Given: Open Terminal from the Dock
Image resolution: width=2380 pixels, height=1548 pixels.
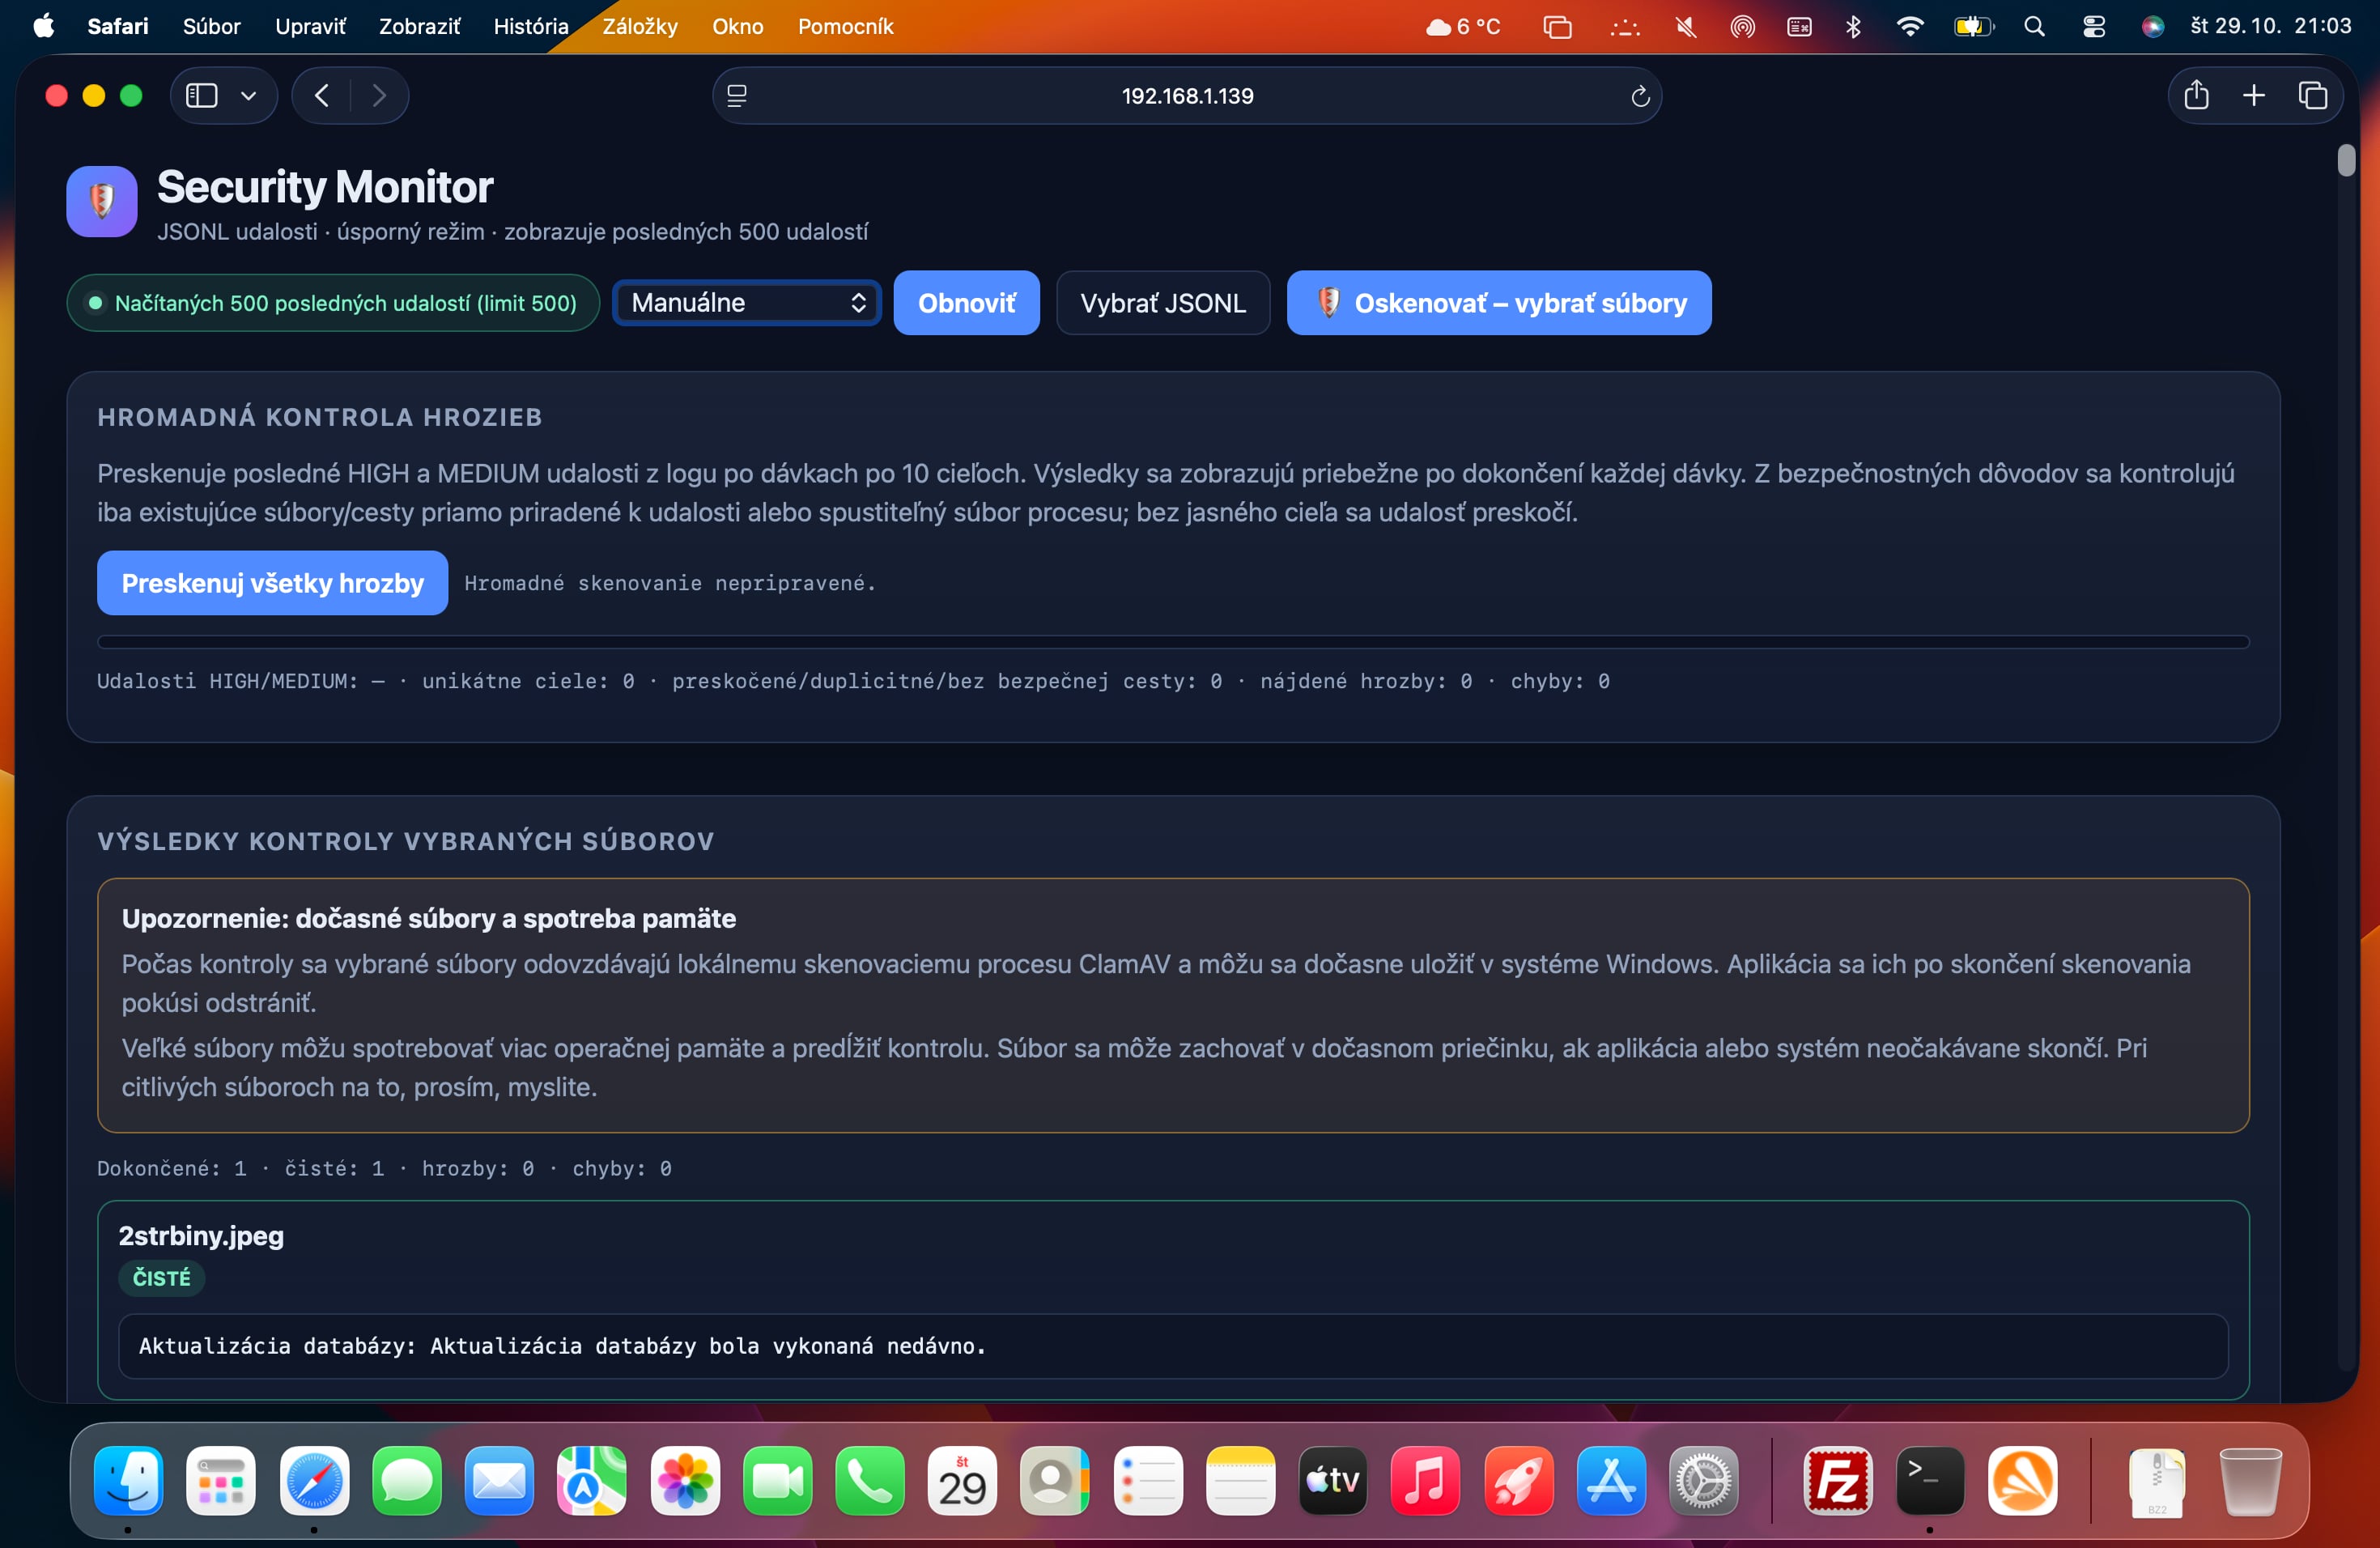Looking at the screenshot, I should pos(1930,1480).
